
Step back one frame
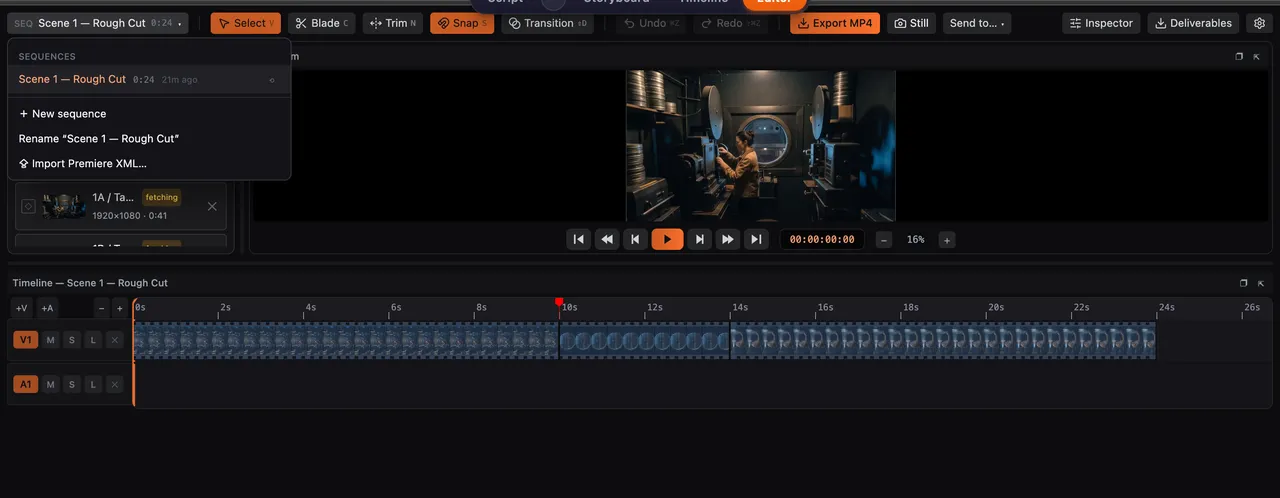pos(634,239)
